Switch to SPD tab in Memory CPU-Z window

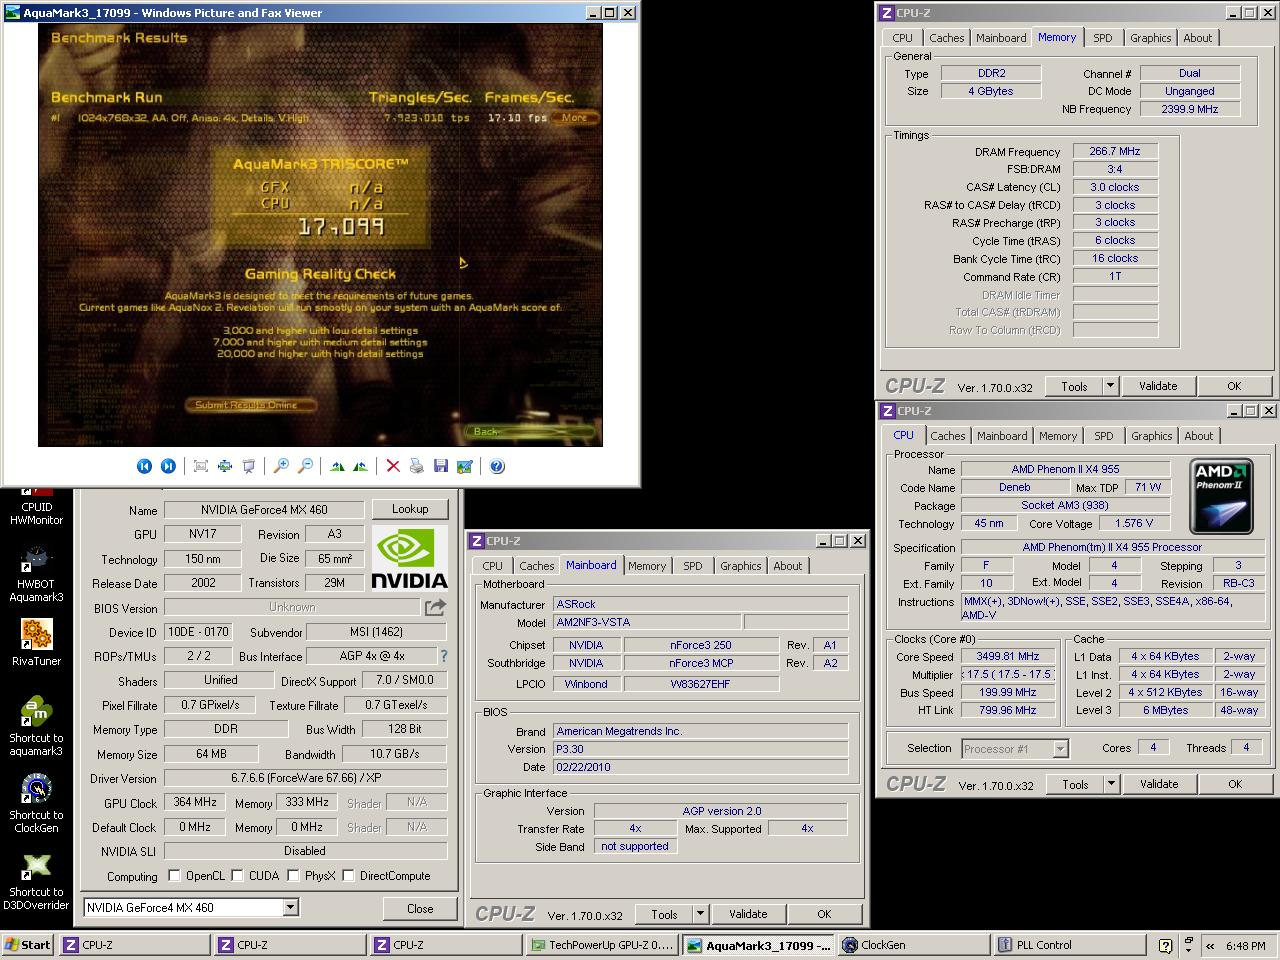pos(1103,38)
